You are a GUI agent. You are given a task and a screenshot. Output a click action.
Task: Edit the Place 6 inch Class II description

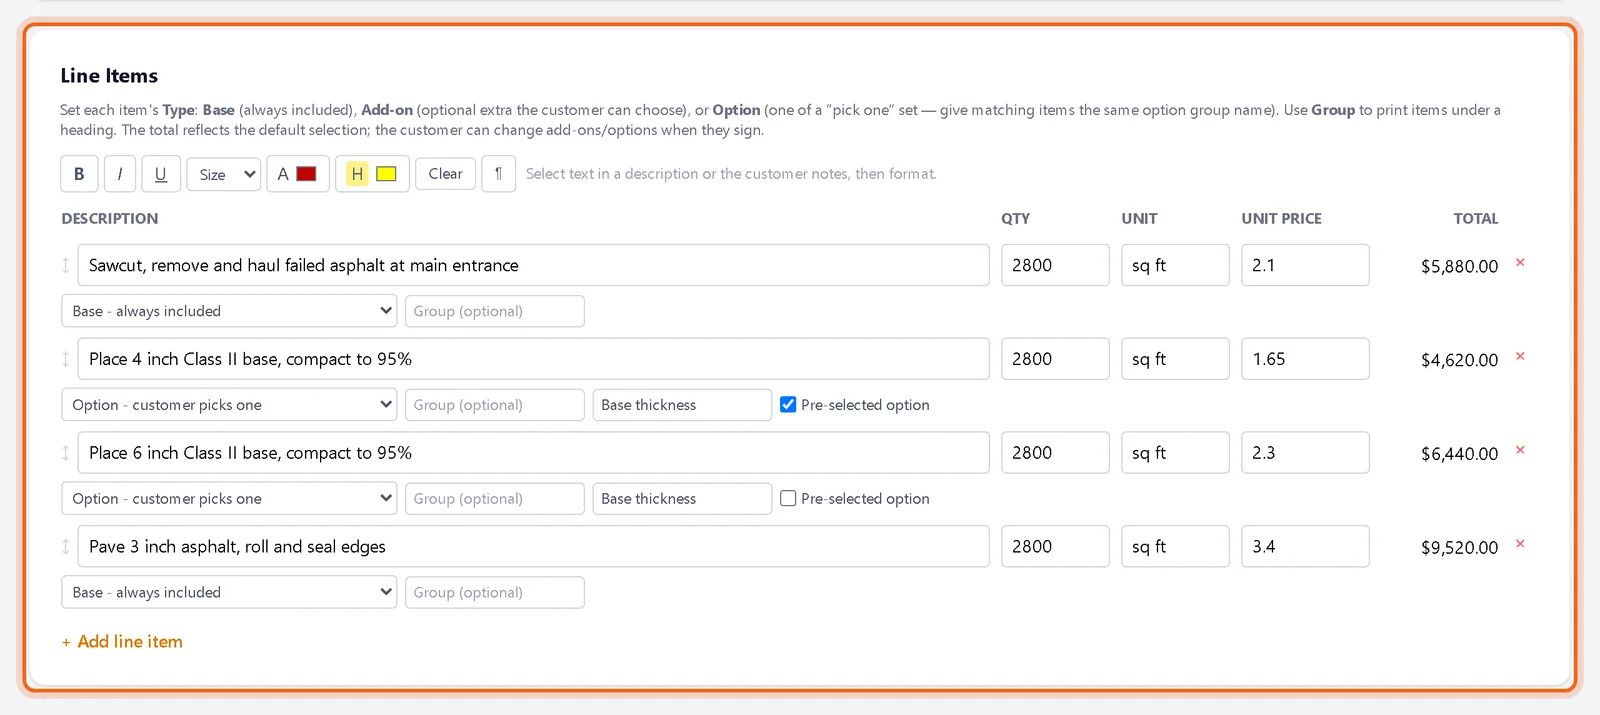coord(533,453)
